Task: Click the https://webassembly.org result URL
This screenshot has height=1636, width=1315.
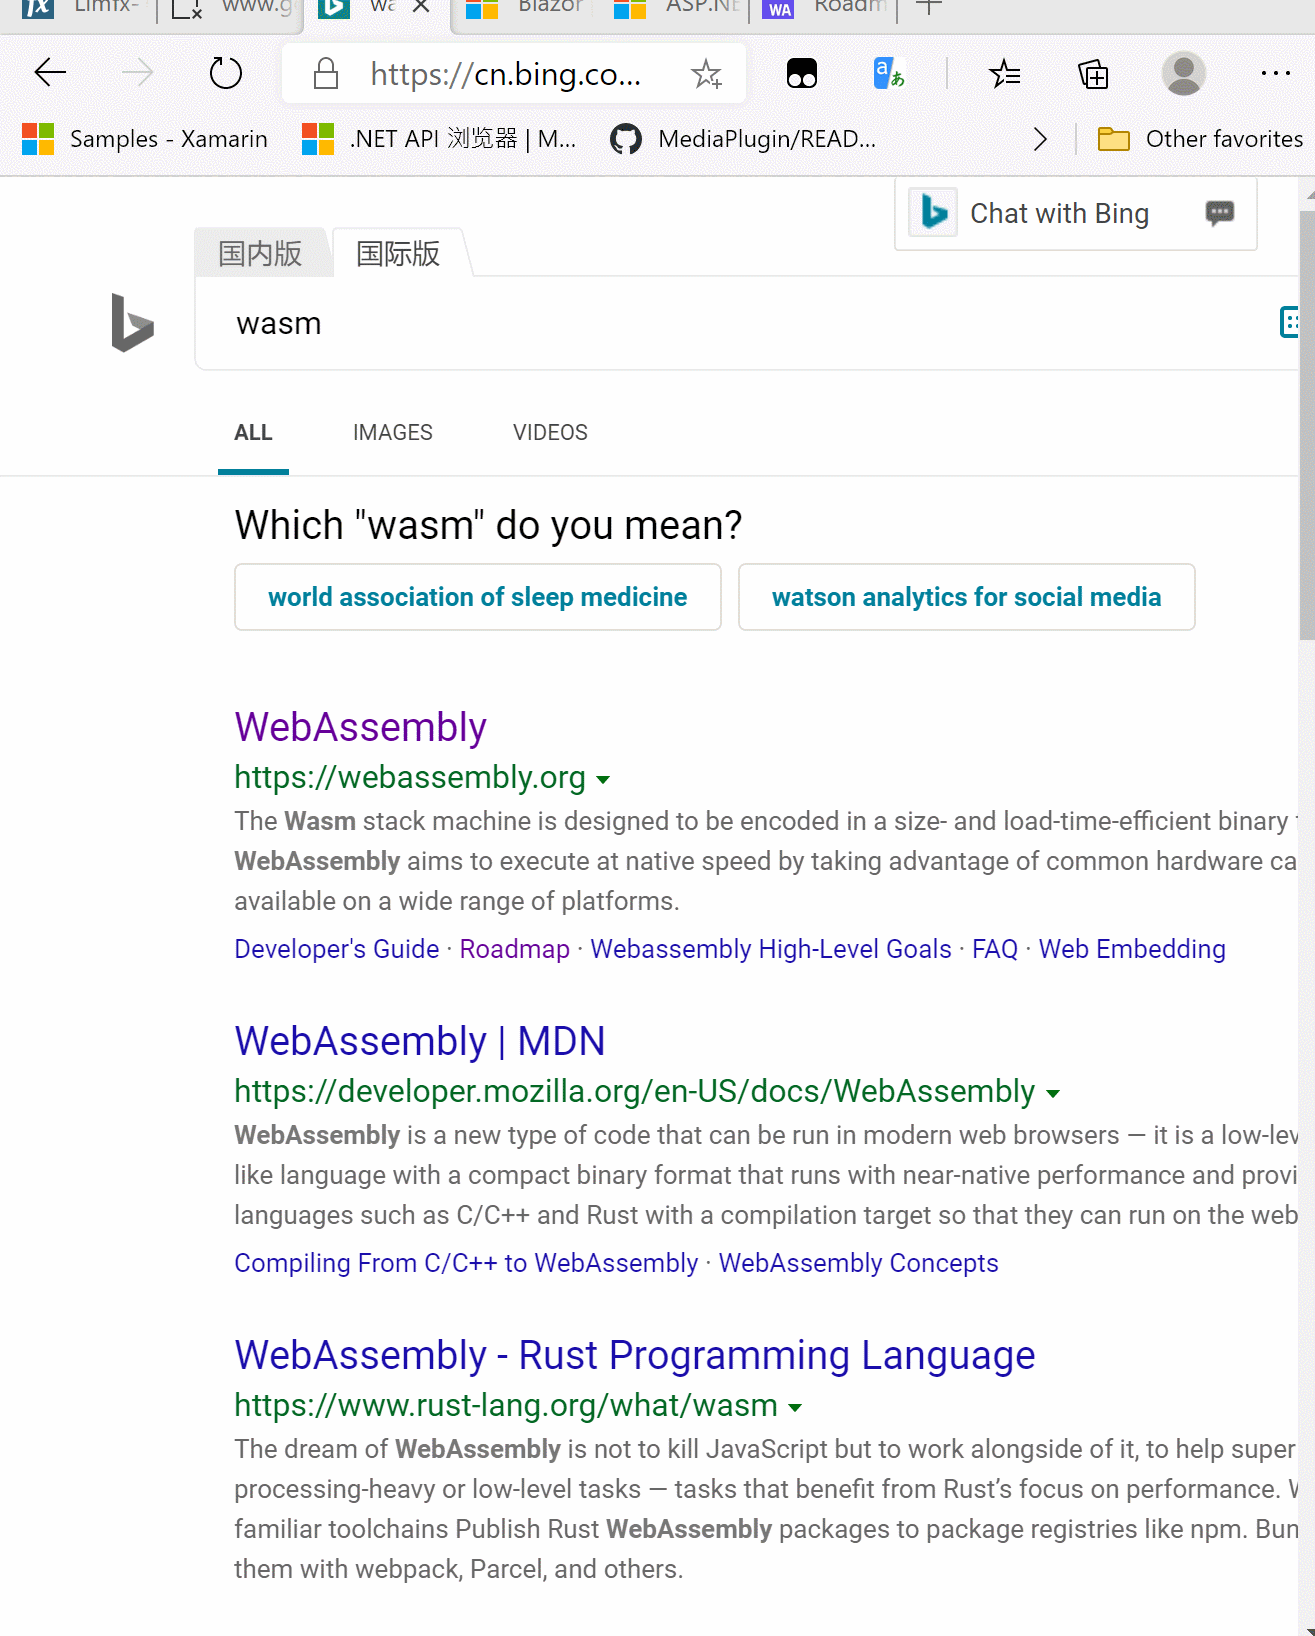Action: pos(410,777)
